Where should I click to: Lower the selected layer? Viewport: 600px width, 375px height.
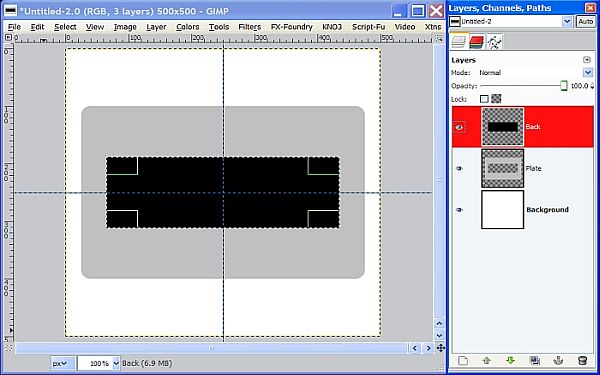[x=510, y=360]
